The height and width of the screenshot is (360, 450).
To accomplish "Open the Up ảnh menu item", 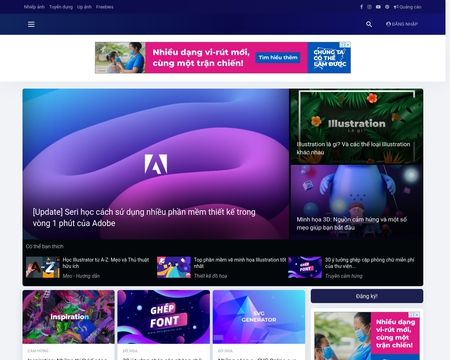I will pyautogui.click(x=84, y=7).
